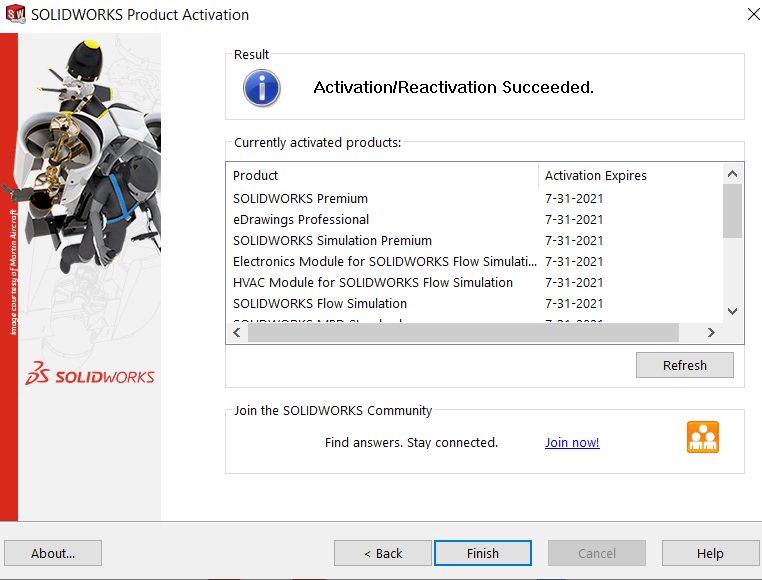Click the expiry date of SOLIDWORKS Premium

click(574, 198)
